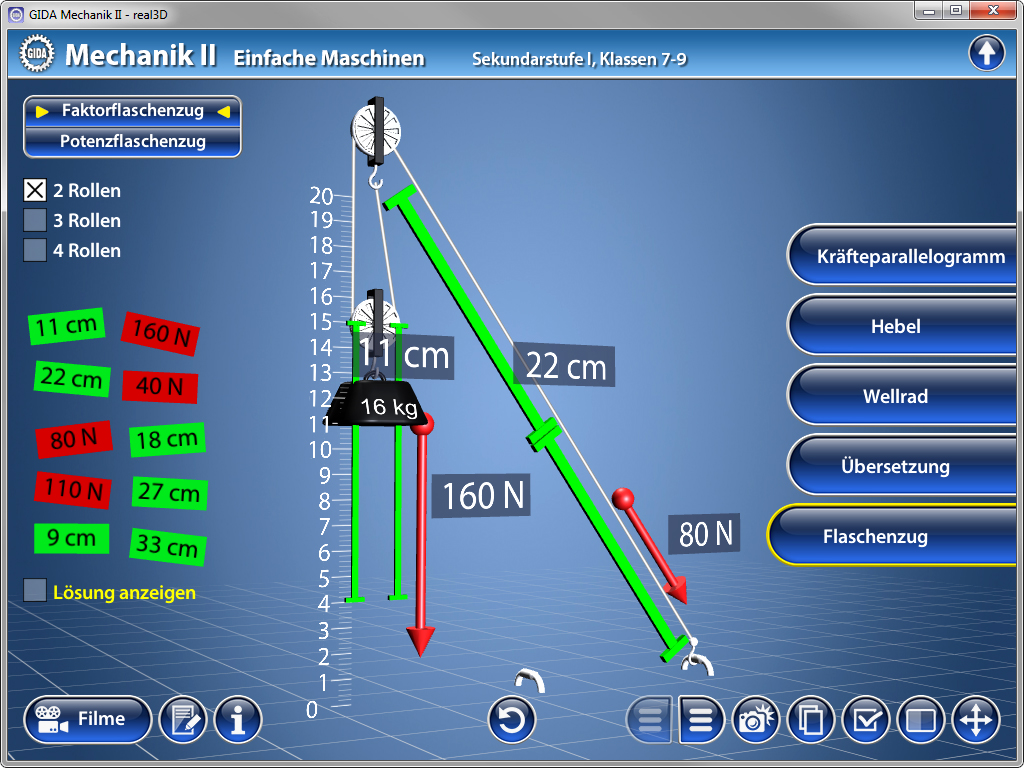Select the Faktorflaschenzug tab
The image size is (1024, 768).
pos(132,111)
